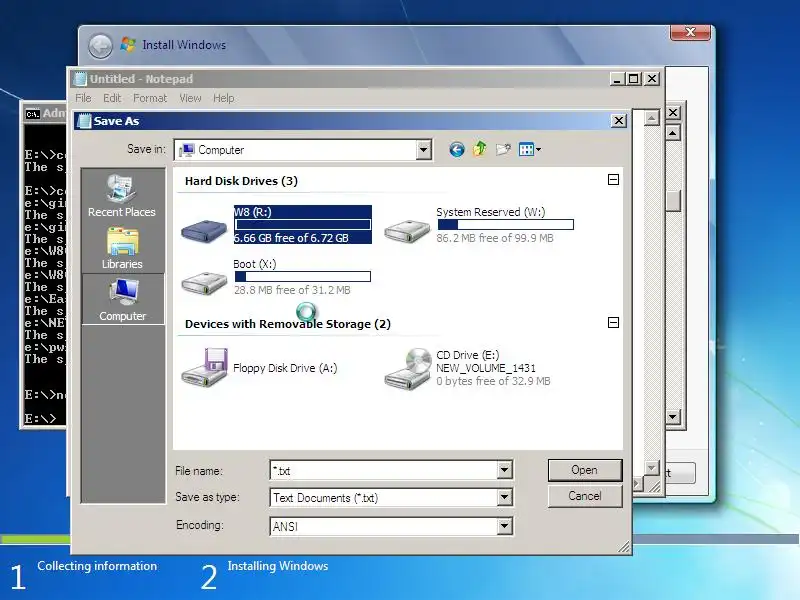Screen dimensions: 800x600
Task: Click the W8 (R:) capacity bar
Action: pyautogui.click(x=303, y=224)
